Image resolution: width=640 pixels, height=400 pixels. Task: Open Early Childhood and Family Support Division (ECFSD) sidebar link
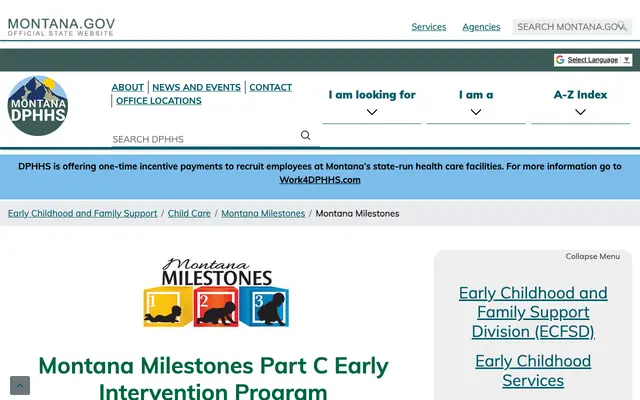(x=533, y=312)
